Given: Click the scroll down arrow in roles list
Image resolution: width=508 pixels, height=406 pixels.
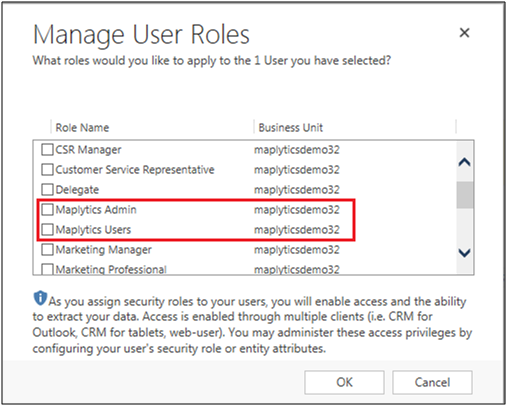Looking at the screenshot, I should (x=464, y=253).
